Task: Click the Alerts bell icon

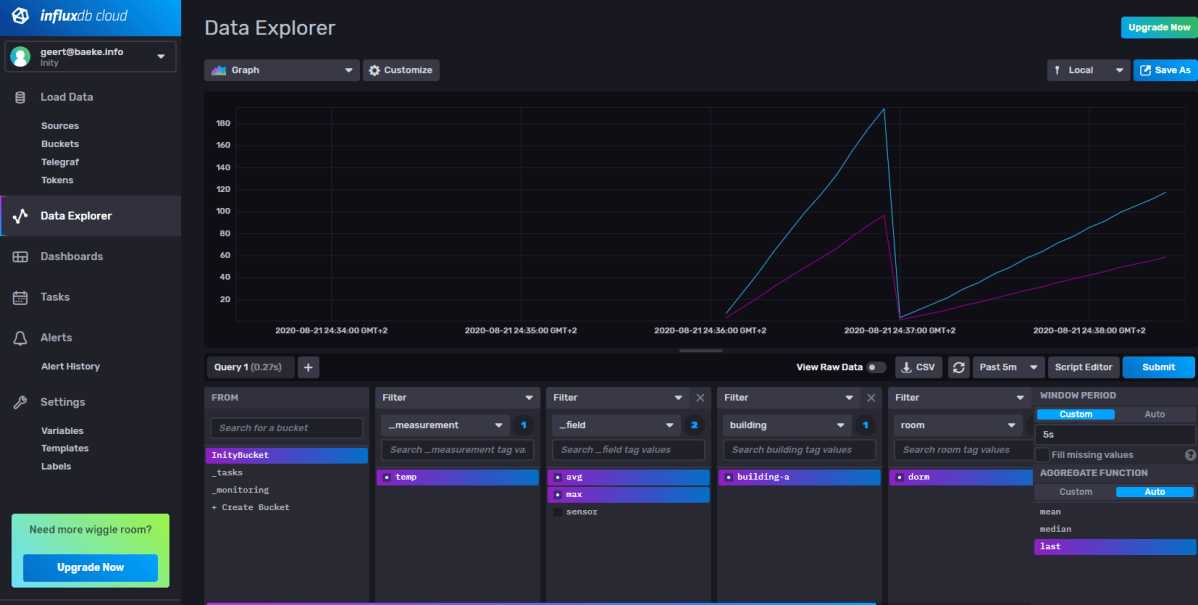Action: [x=18, y=337]
